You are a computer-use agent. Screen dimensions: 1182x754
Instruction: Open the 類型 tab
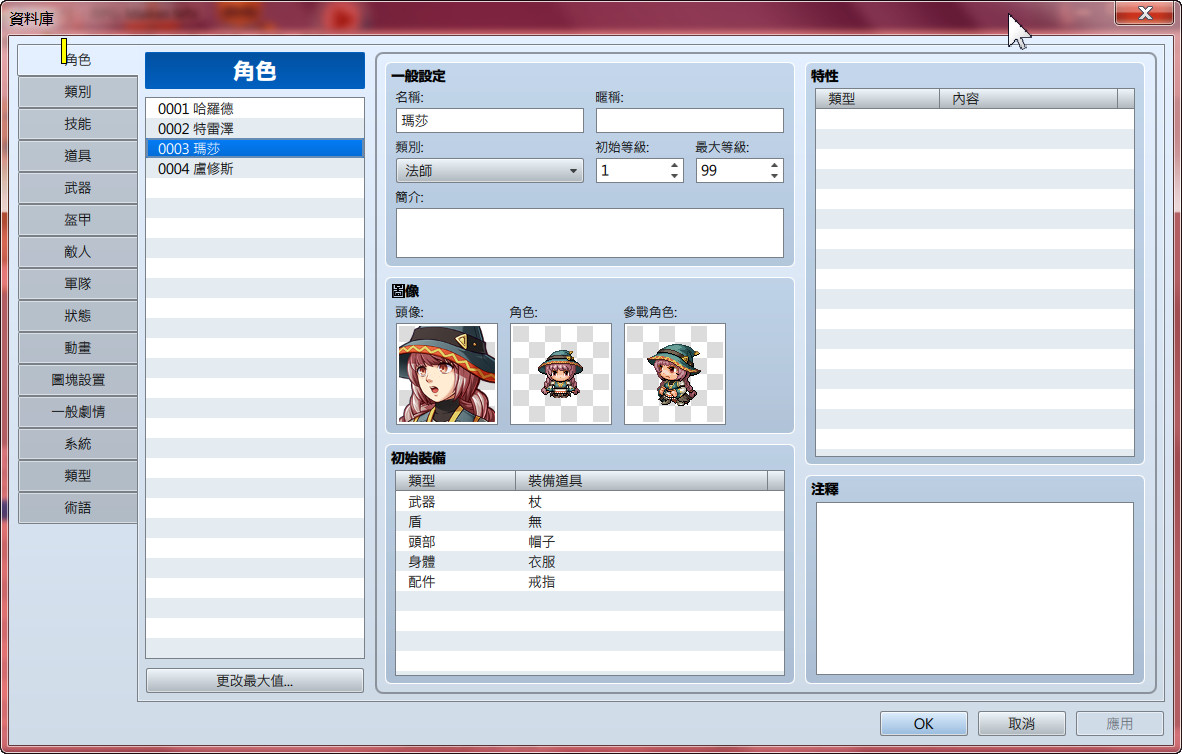pos(78,477)
